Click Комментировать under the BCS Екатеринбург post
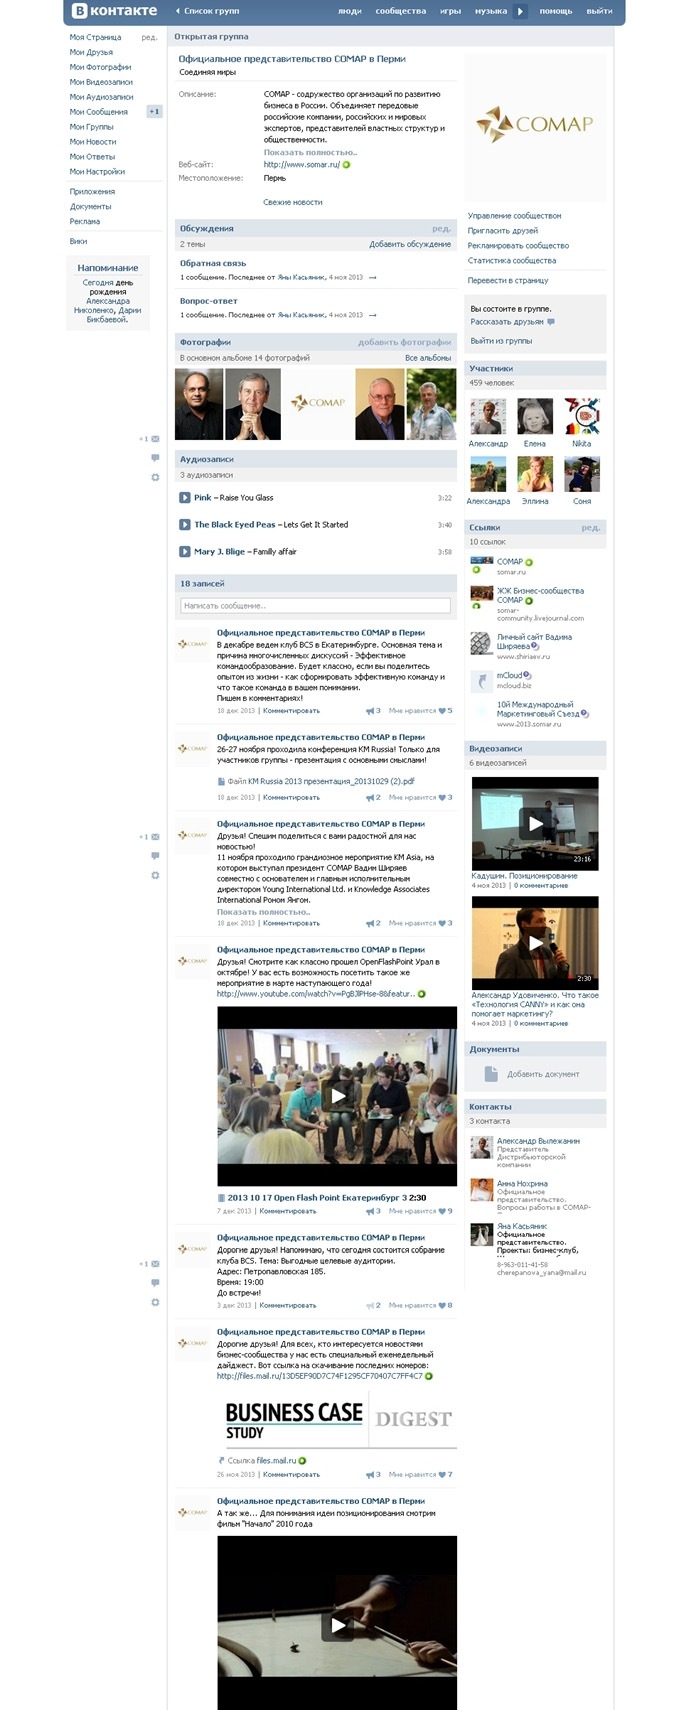 pyautogui.click(x=291, y=710)
